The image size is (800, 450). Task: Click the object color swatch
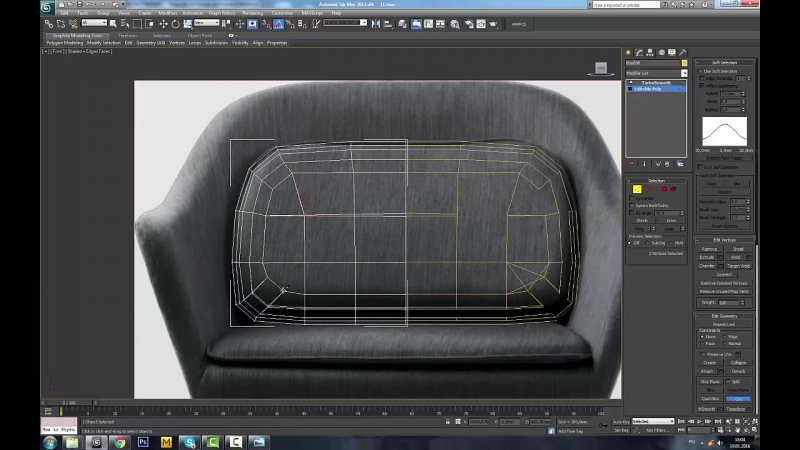(x=684, y=63)
